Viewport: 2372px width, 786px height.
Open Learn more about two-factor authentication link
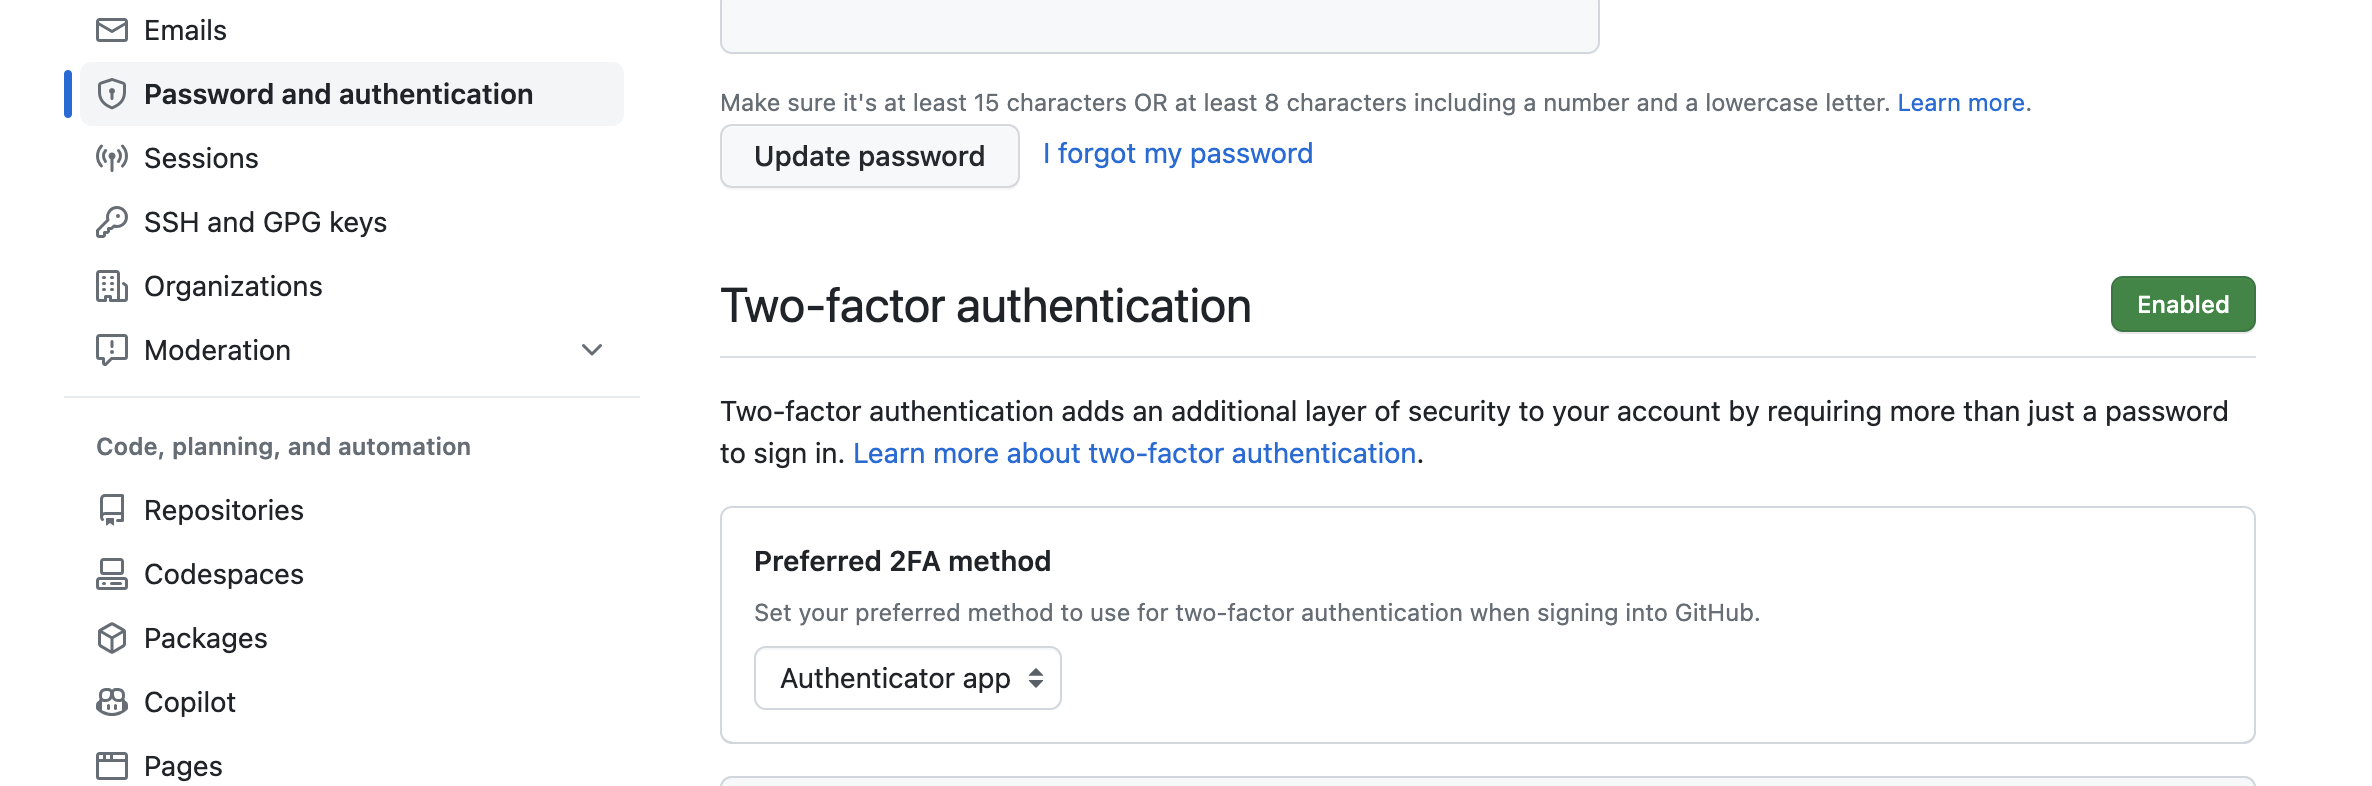[1134, 454]
